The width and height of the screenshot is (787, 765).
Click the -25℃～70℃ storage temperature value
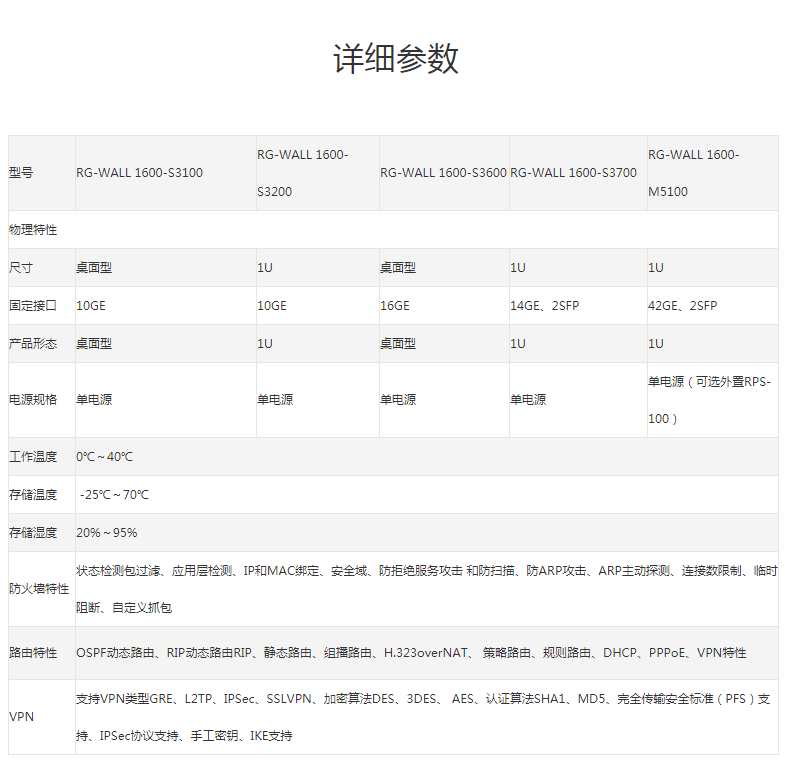tap(114, 495)
